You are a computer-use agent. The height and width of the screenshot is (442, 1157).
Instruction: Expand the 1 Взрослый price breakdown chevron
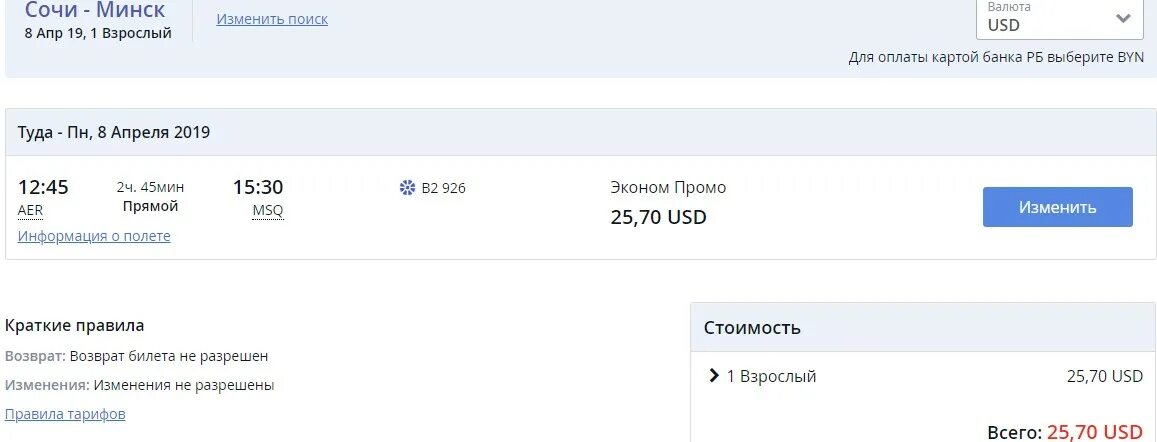pos(714,376)
